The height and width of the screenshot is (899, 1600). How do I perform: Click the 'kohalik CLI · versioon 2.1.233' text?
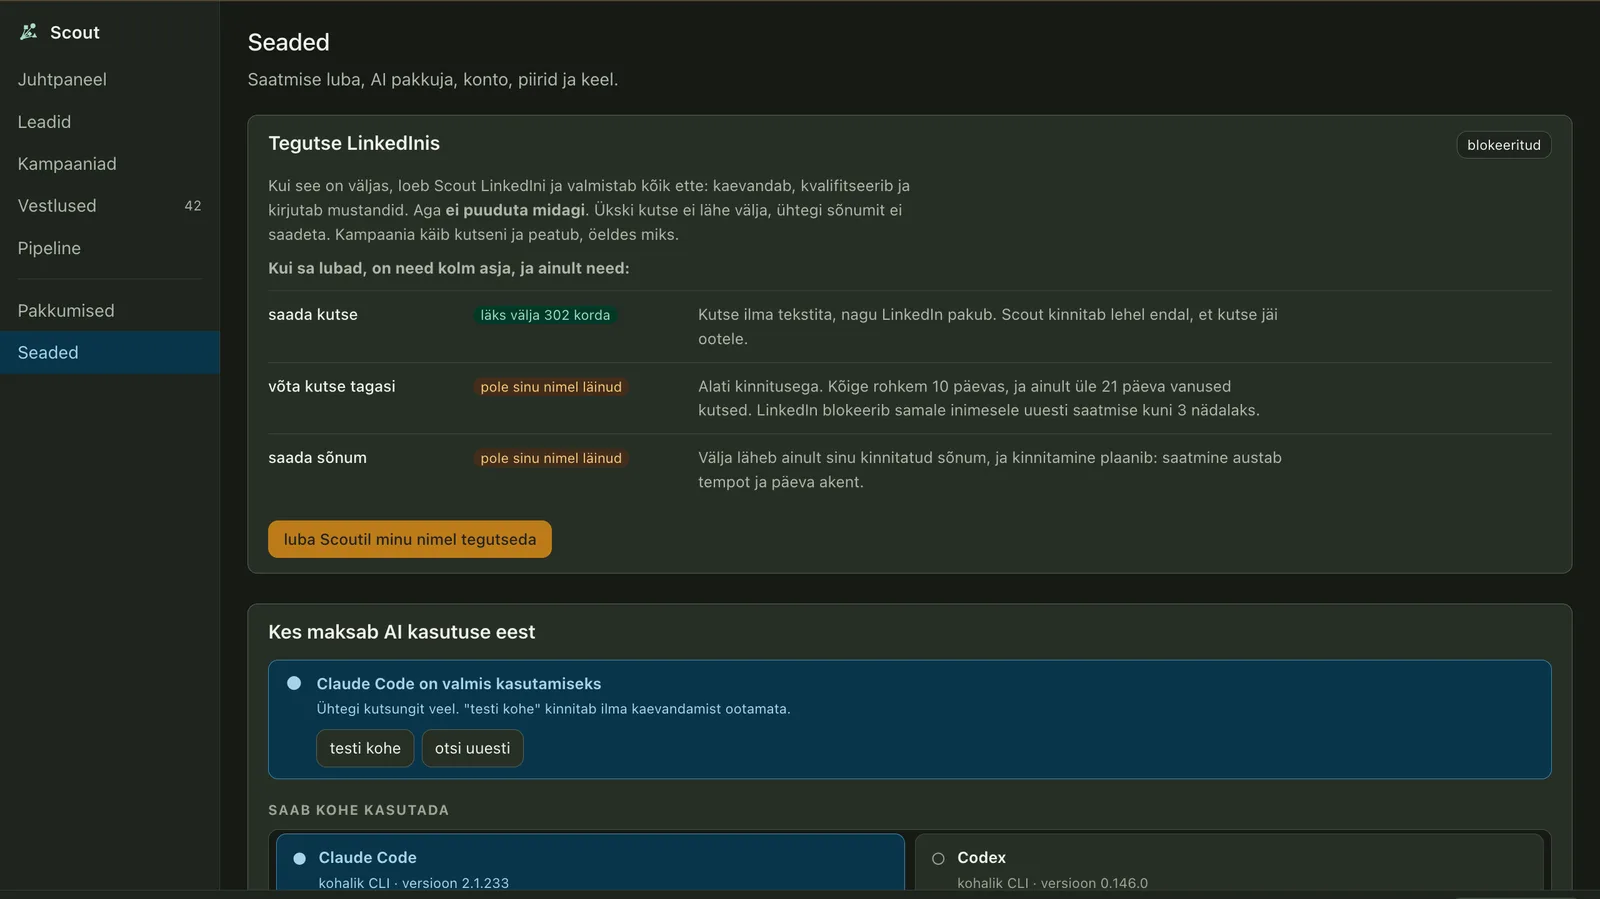(x=414, y=883)
